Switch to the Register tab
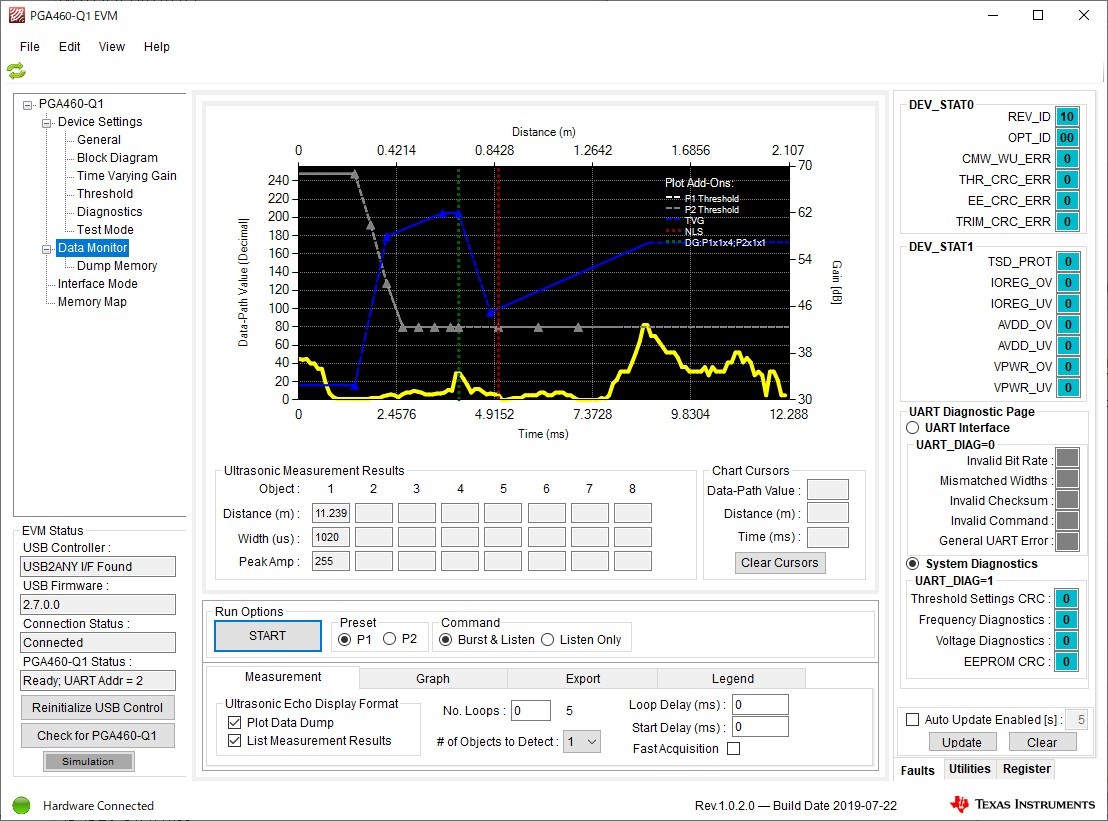The width and height of the screenshot is (1108, 821). 1027,769
